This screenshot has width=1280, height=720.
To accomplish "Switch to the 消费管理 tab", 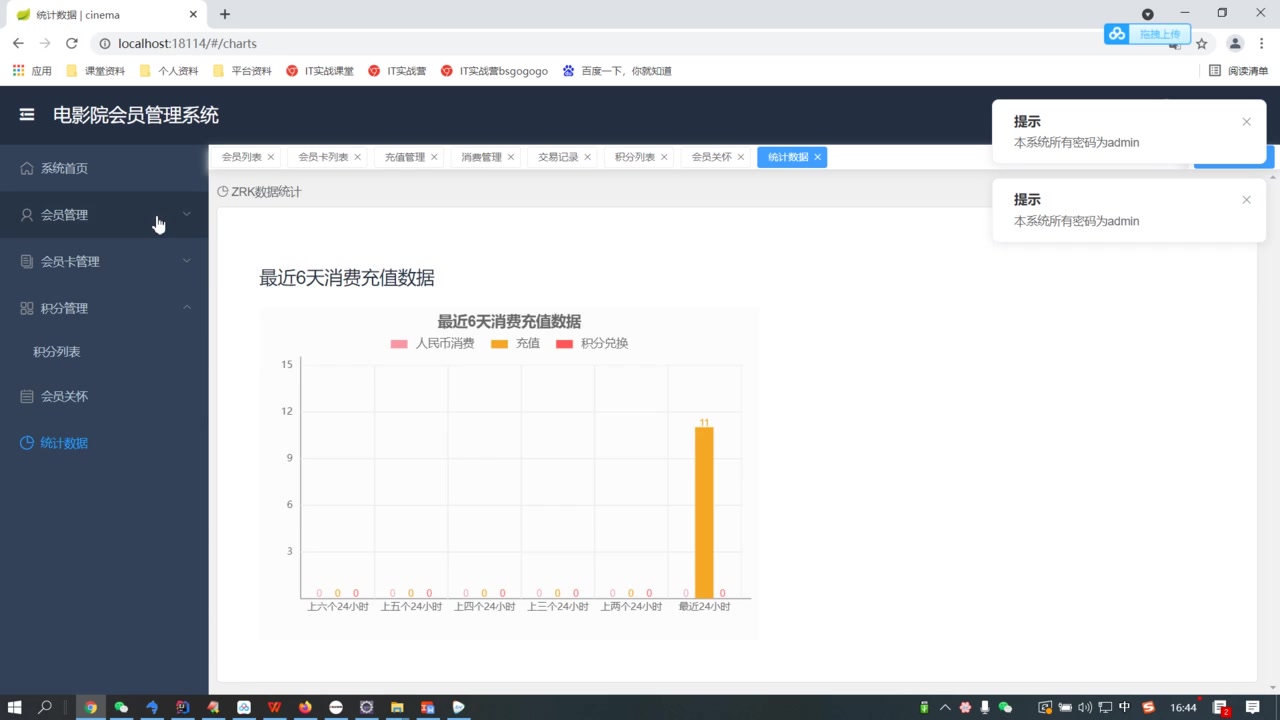I will click(x=482, y=157).
